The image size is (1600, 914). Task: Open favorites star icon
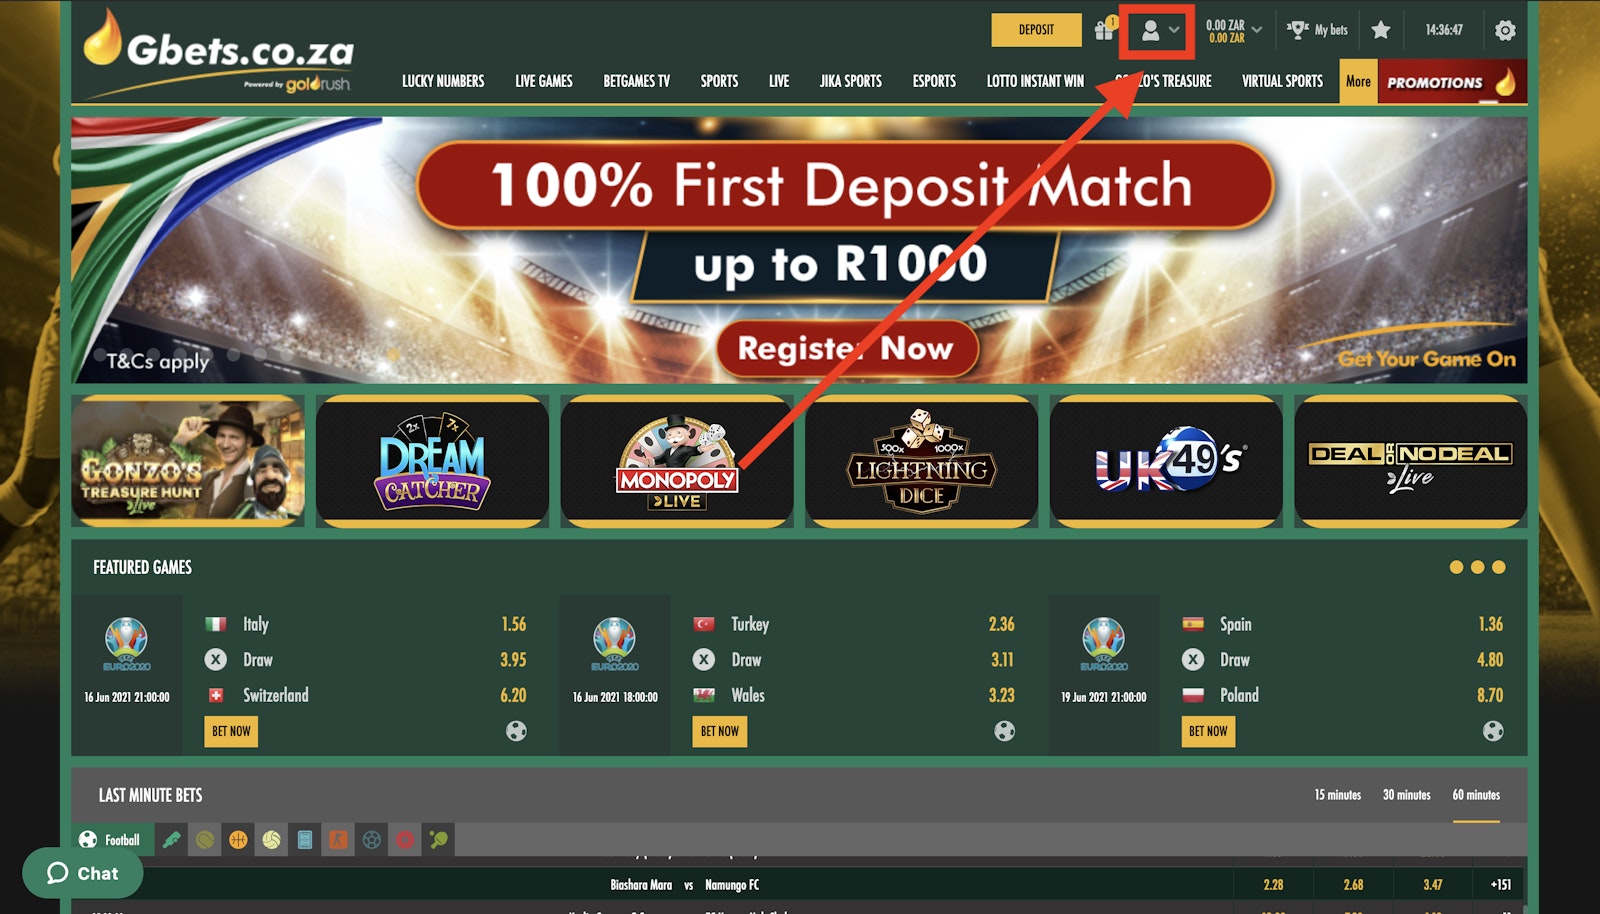tap(1381, 30)
